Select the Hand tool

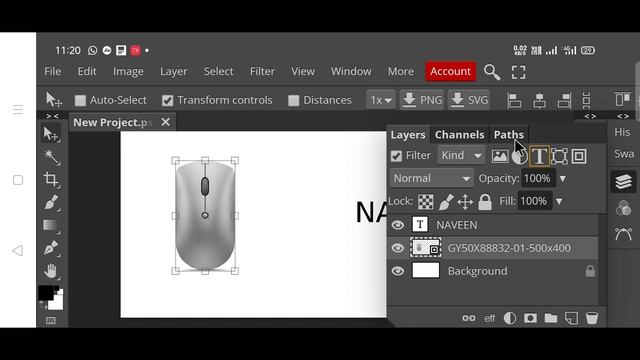[51, 271]
